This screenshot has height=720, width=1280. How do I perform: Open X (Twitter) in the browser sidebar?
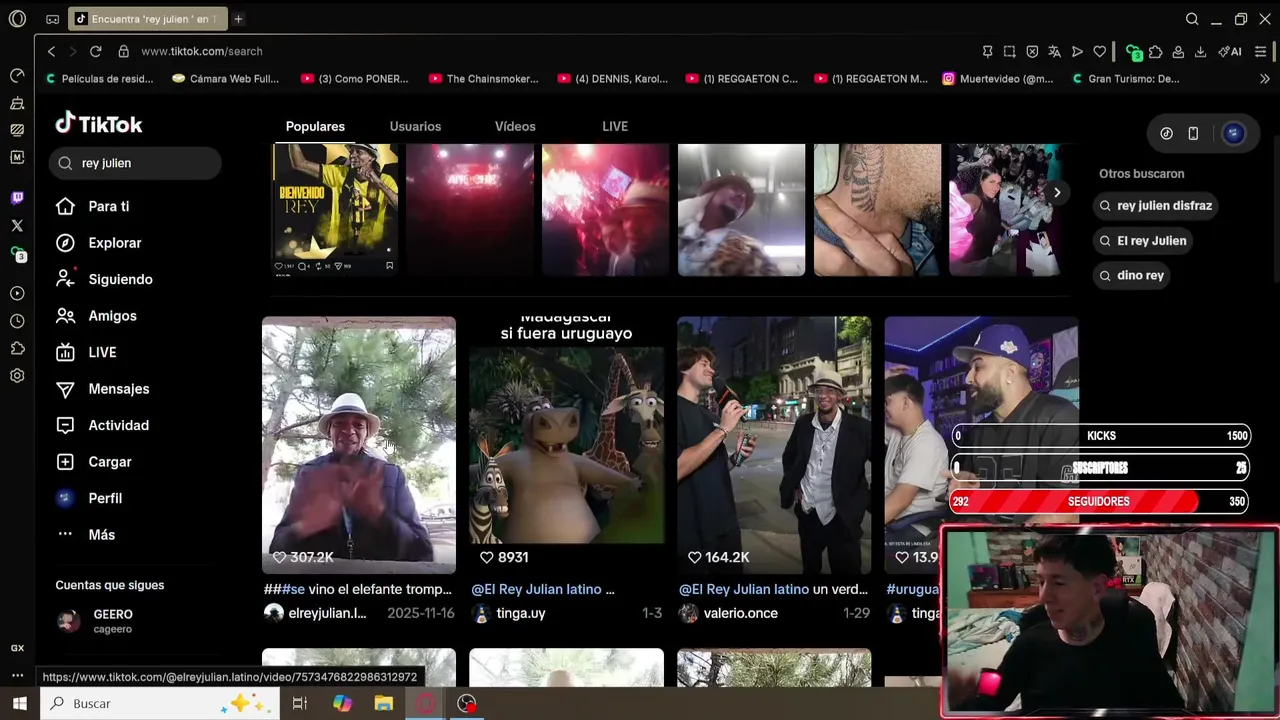pos(17,226)
